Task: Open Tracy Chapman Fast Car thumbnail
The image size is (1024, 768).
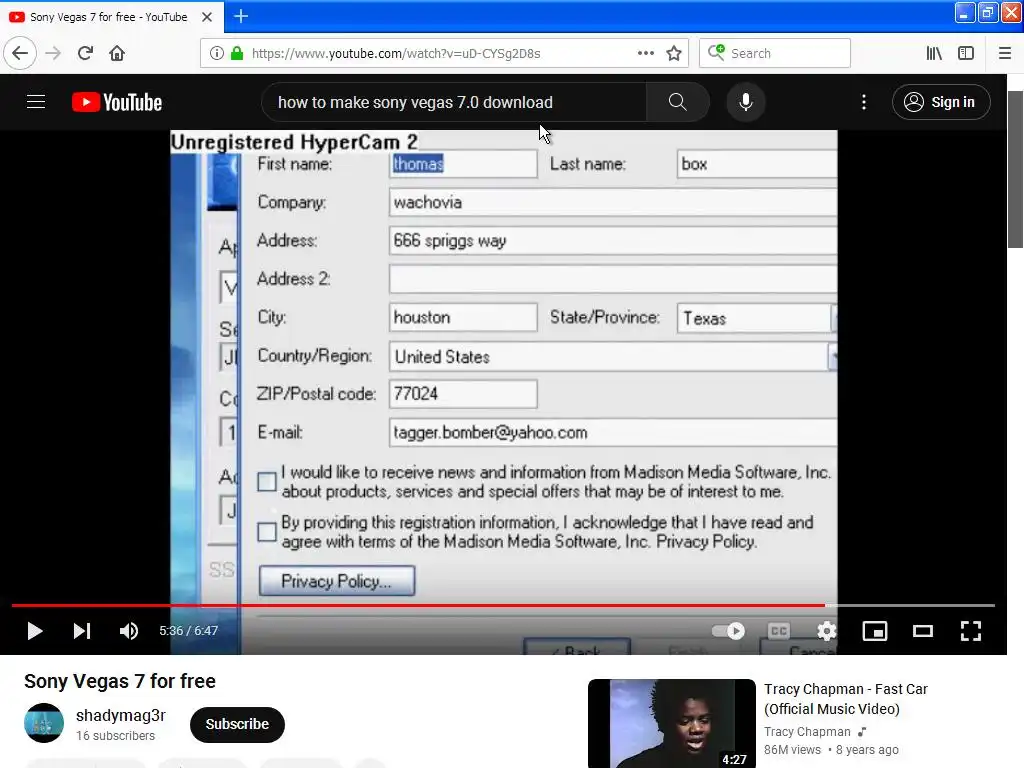Action: [671, 724]
